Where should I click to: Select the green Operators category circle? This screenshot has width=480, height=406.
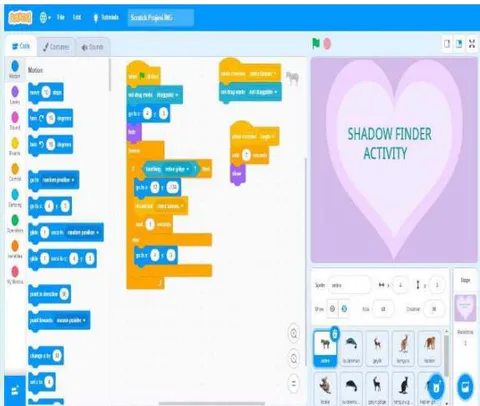tap(15, 220)
